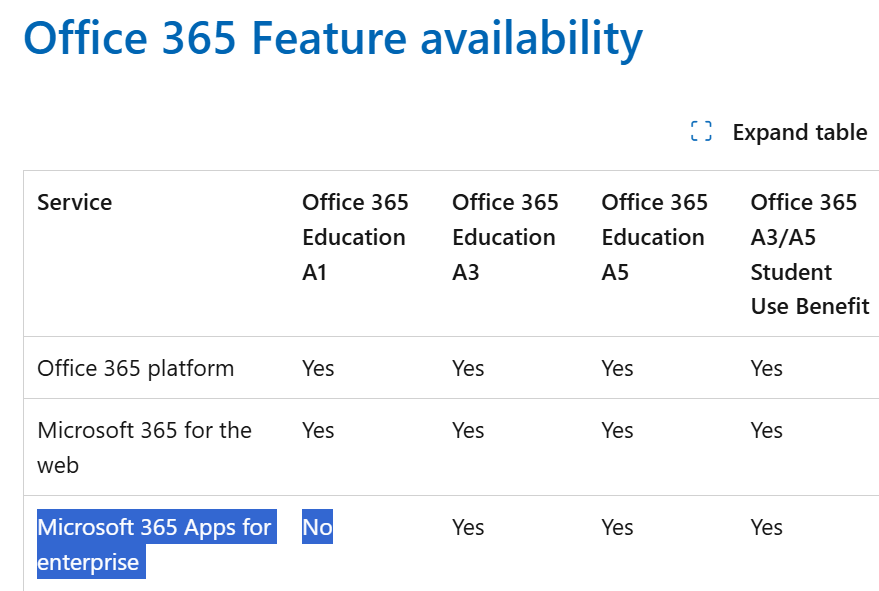Screen dimensions: 879x591
Task: Select the Office 365 Education A1 header
Action: [x=355, y=237]
